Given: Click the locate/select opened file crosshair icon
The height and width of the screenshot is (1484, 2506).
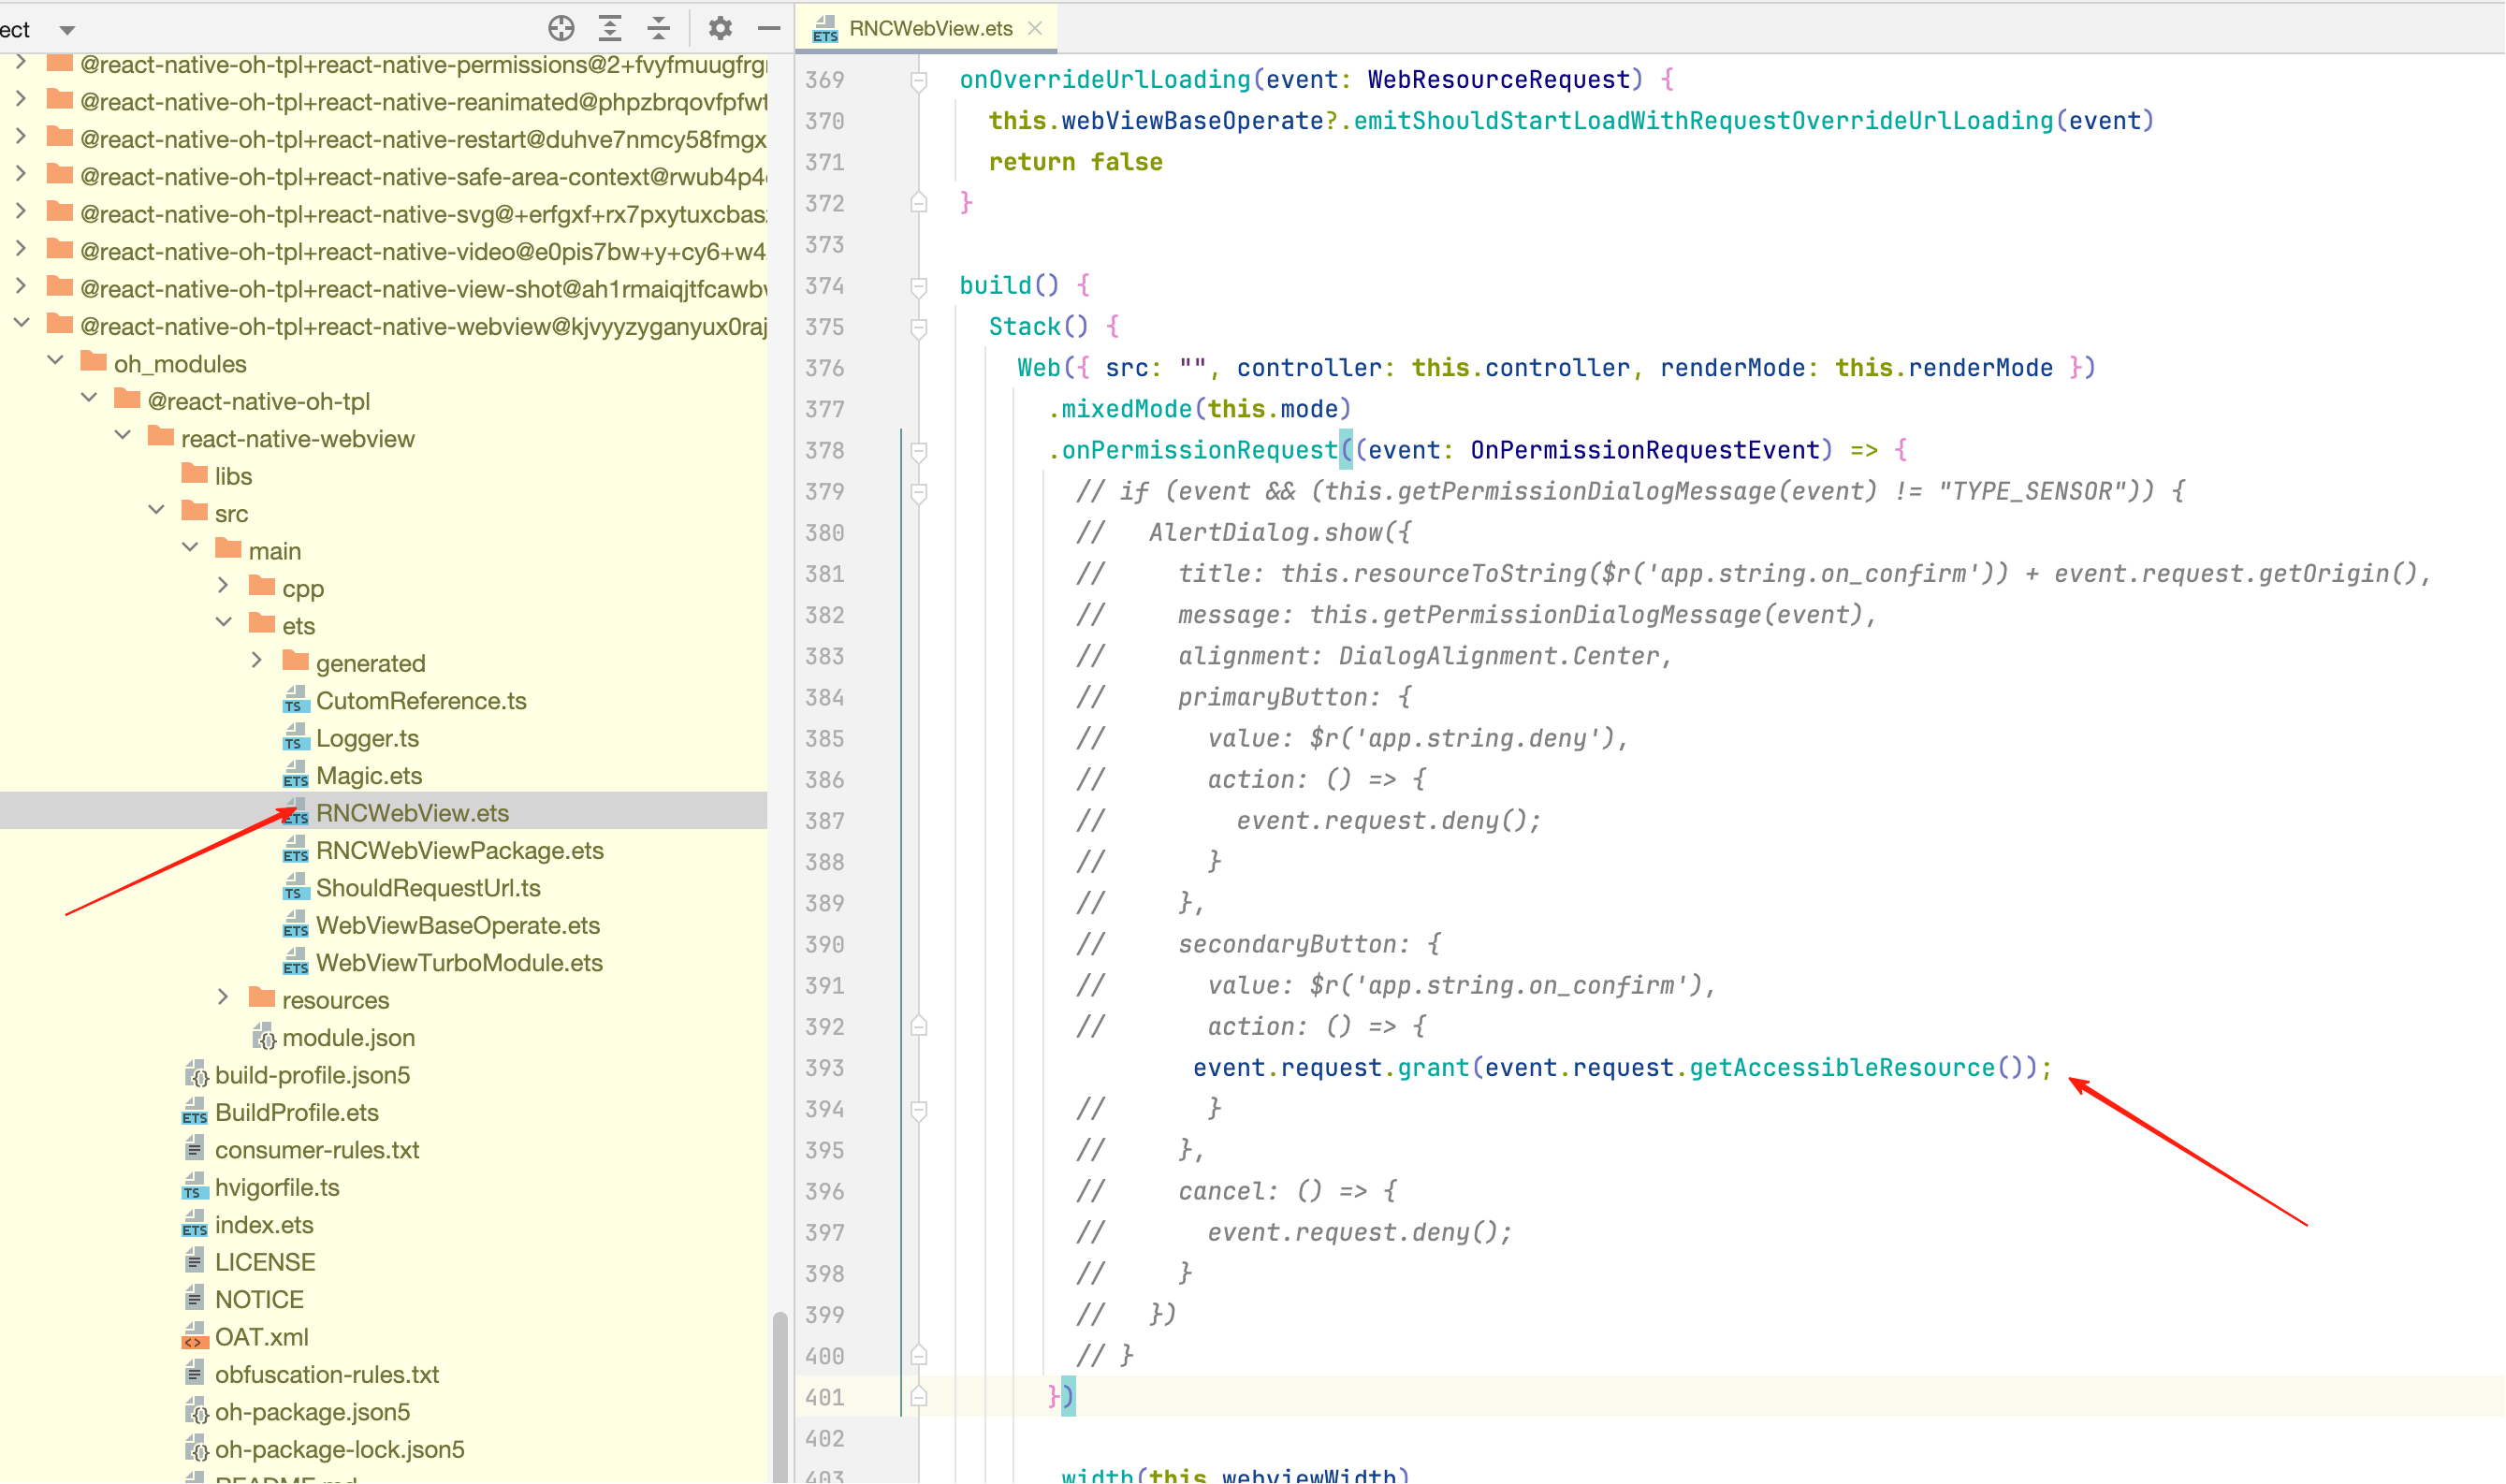Looking at the screenshot, I should pos(561,28).
